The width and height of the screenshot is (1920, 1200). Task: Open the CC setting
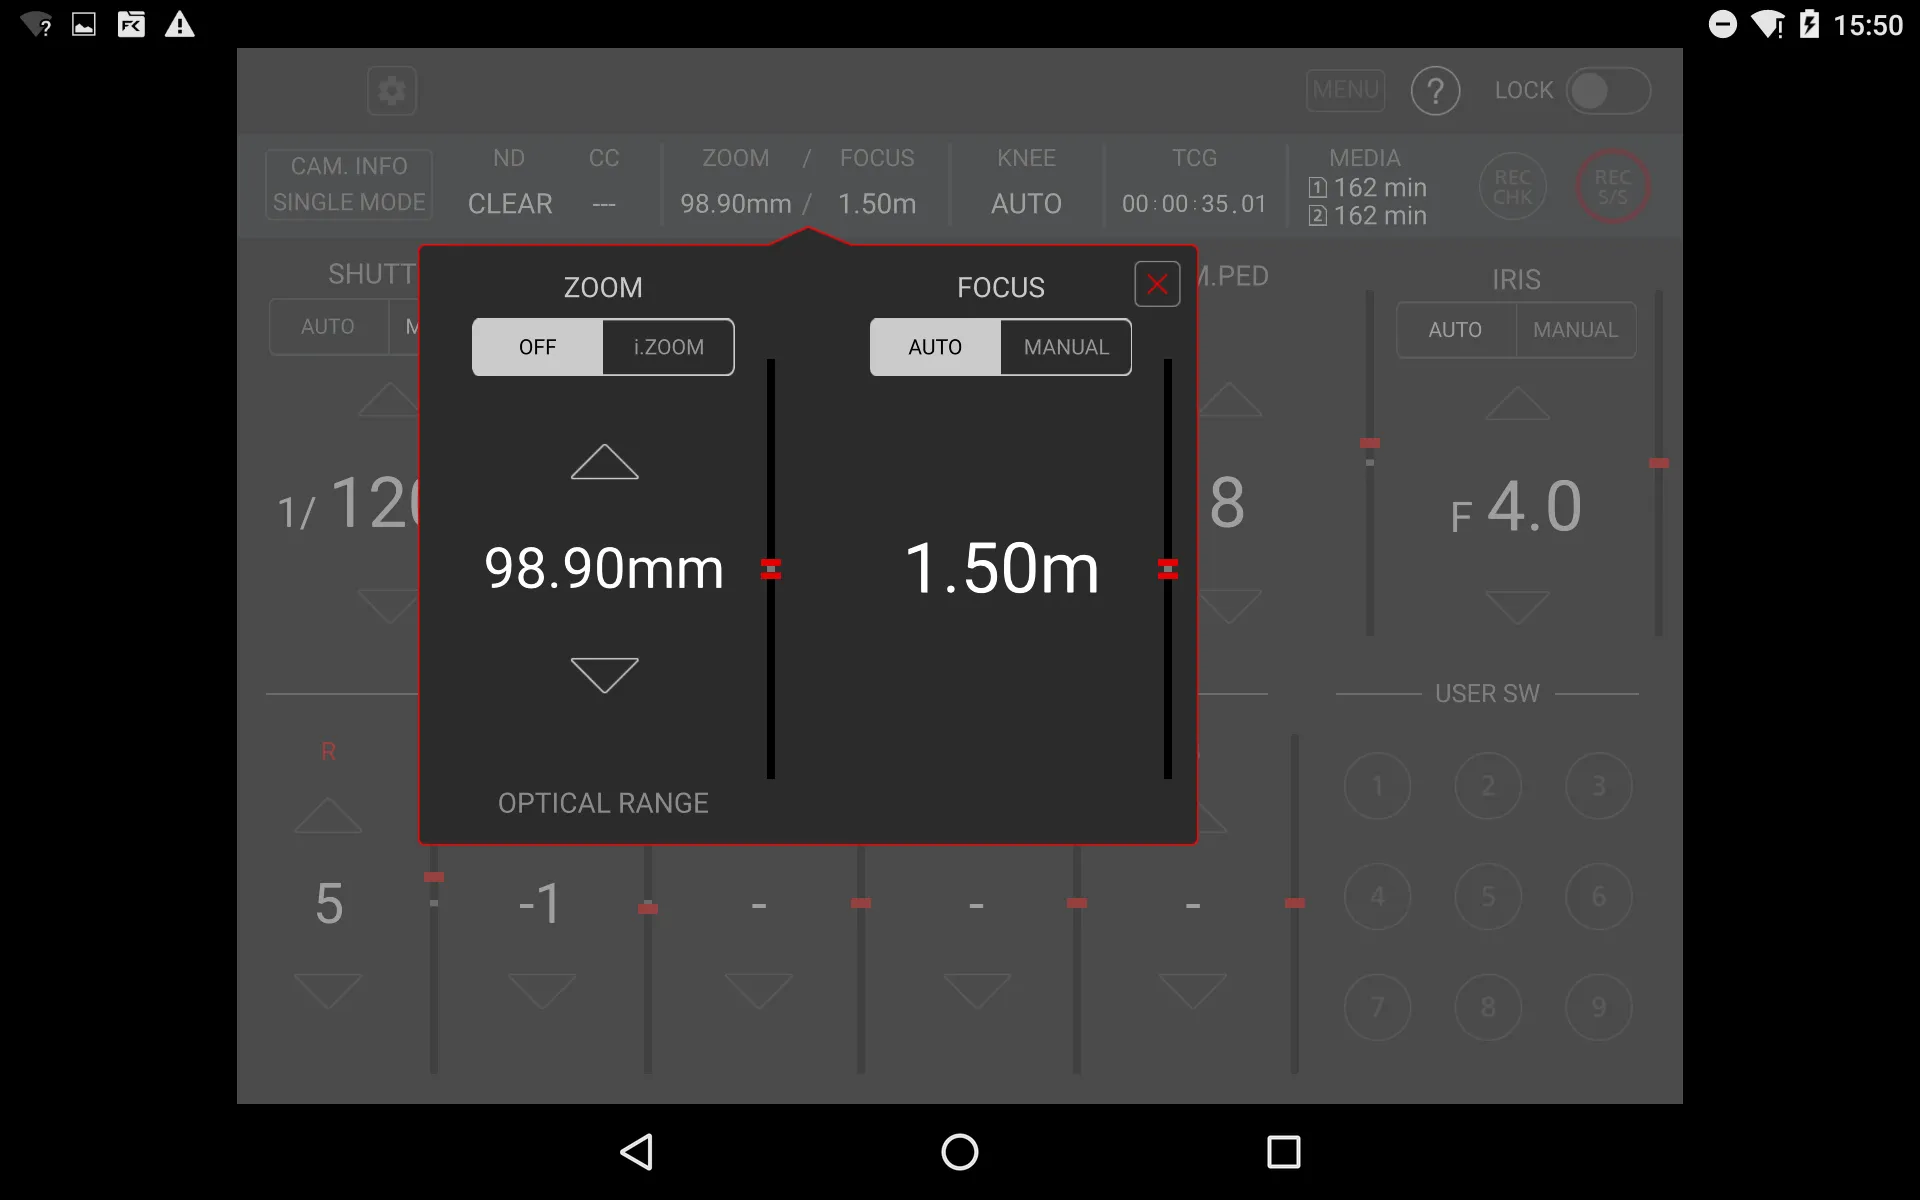point(604,182)
